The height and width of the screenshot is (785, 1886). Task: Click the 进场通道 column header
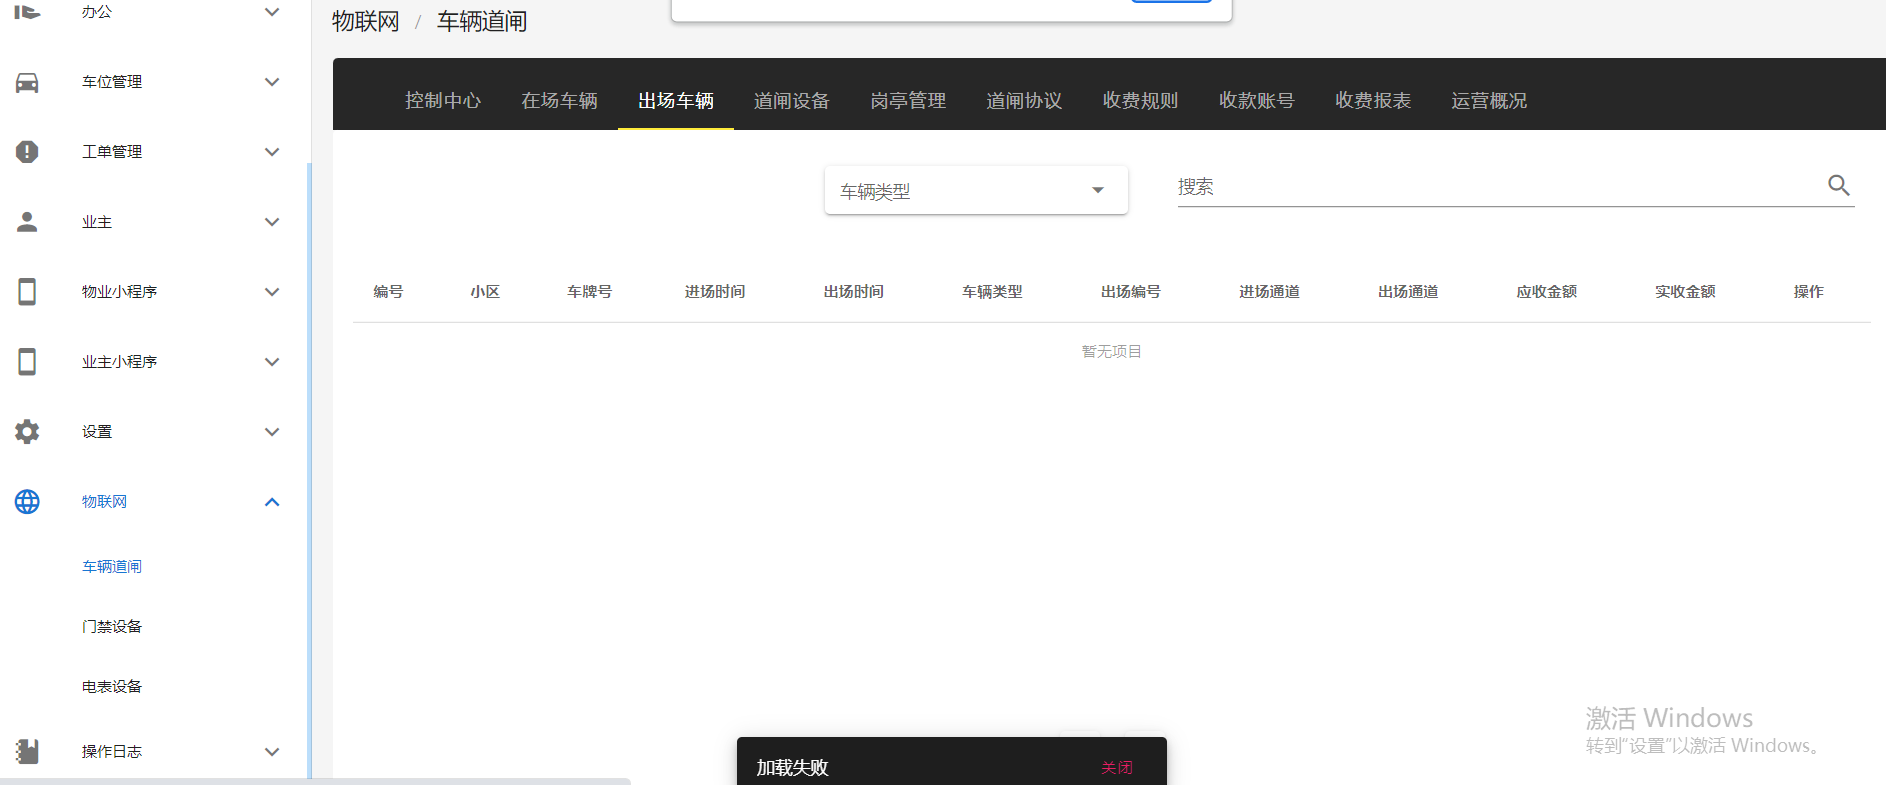(x=1270, y=292)
